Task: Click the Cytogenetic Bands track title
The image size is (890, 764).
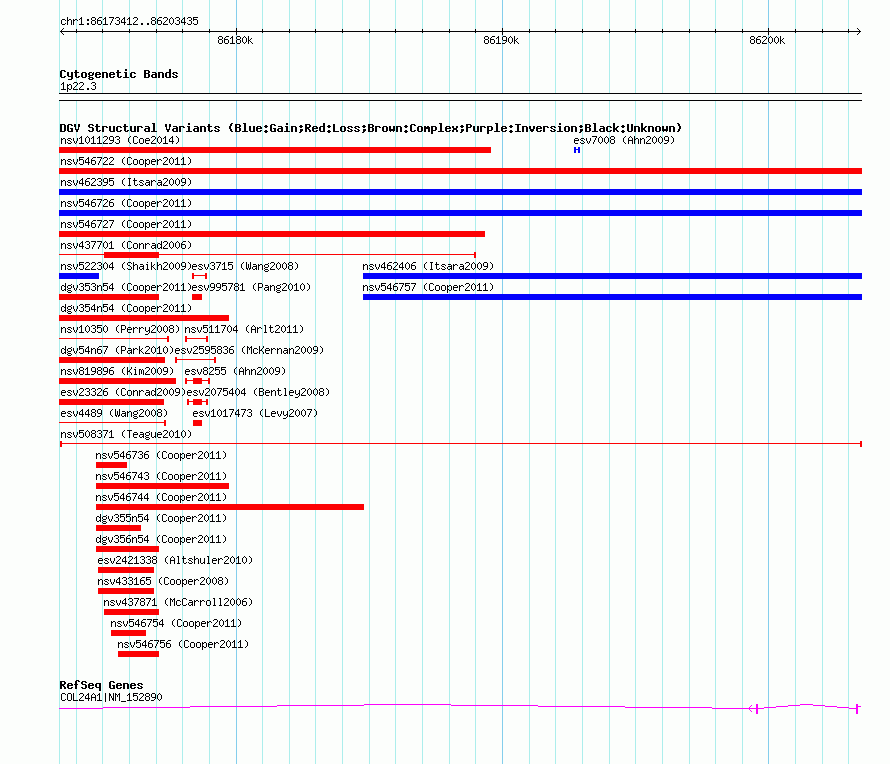Action: tap(119, 74)
